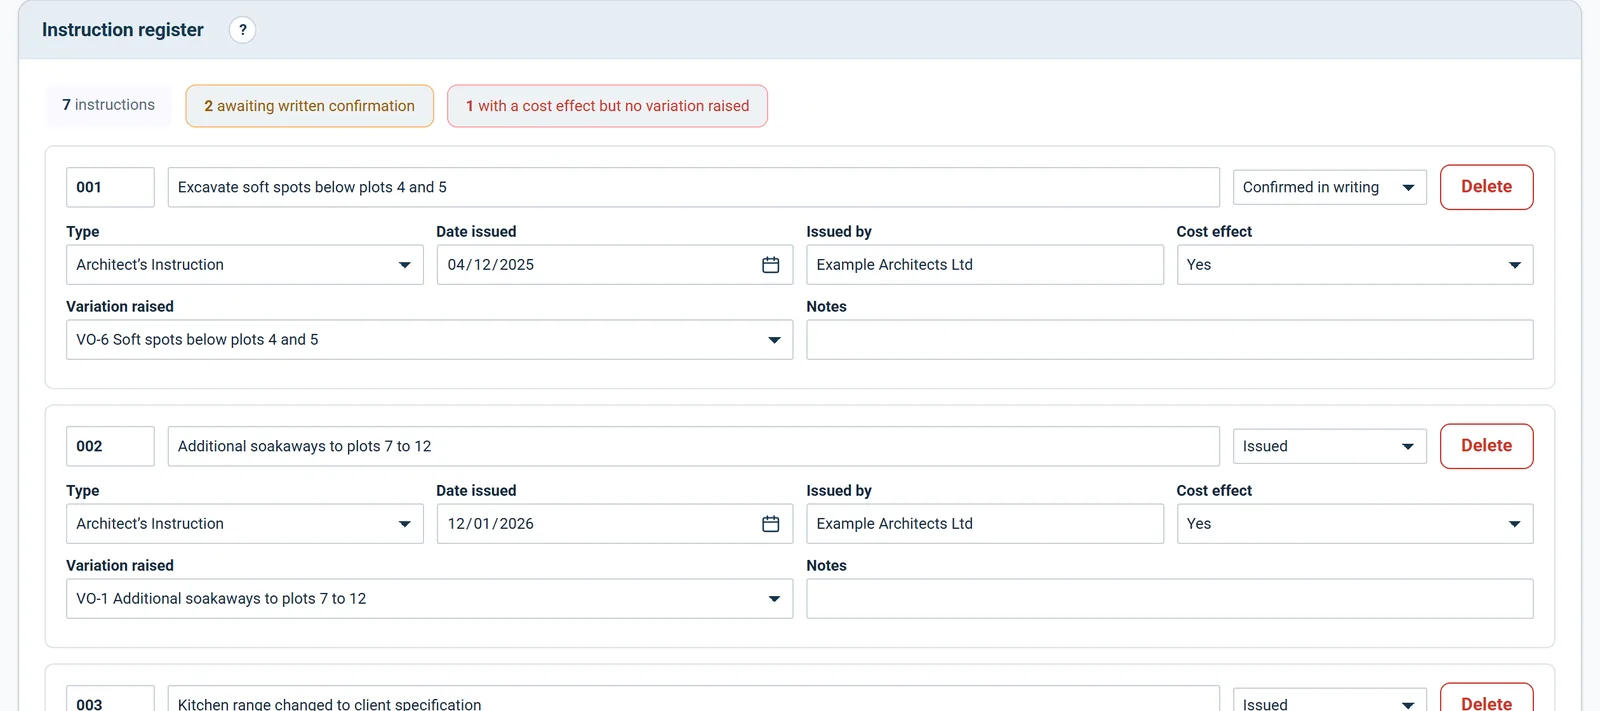Filter by cost effect but no variation raised
This screenshot has height=711, width=1600.
click(x=607, y=106)
